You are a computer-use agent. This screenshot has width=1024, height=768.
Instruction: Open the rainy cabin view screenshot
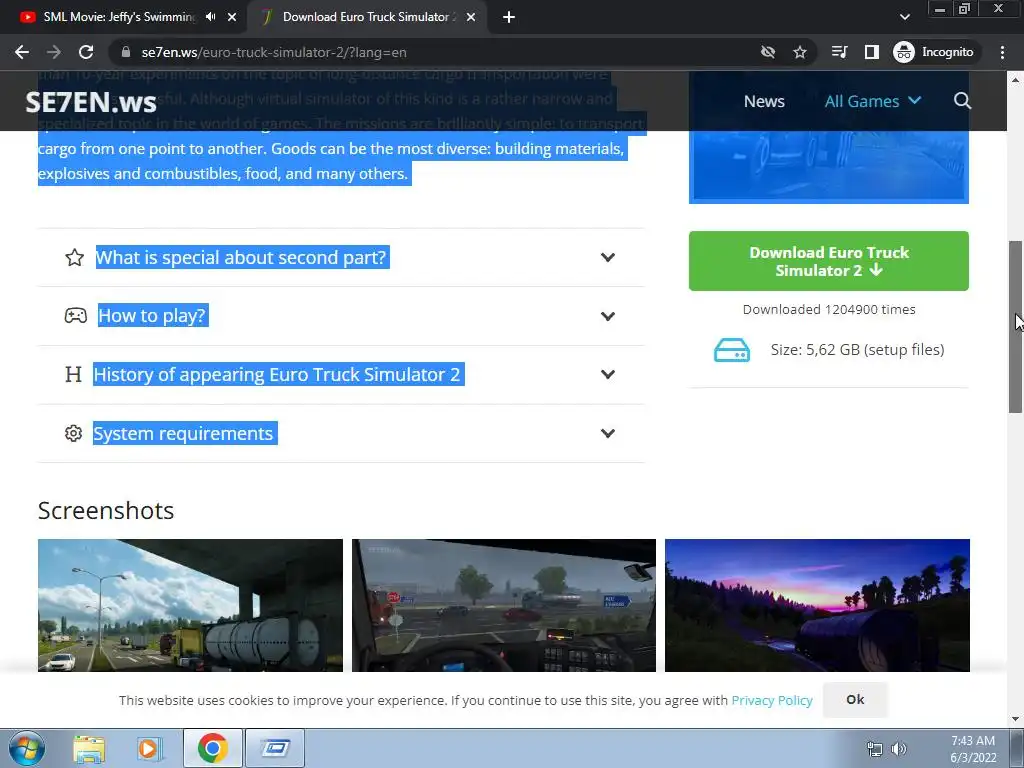[504, 605]
